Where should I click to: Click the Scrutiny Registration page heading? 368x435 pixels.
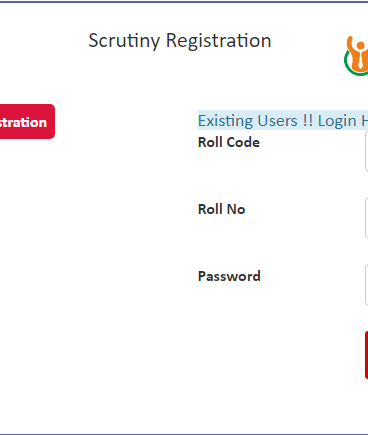[180, 41]
